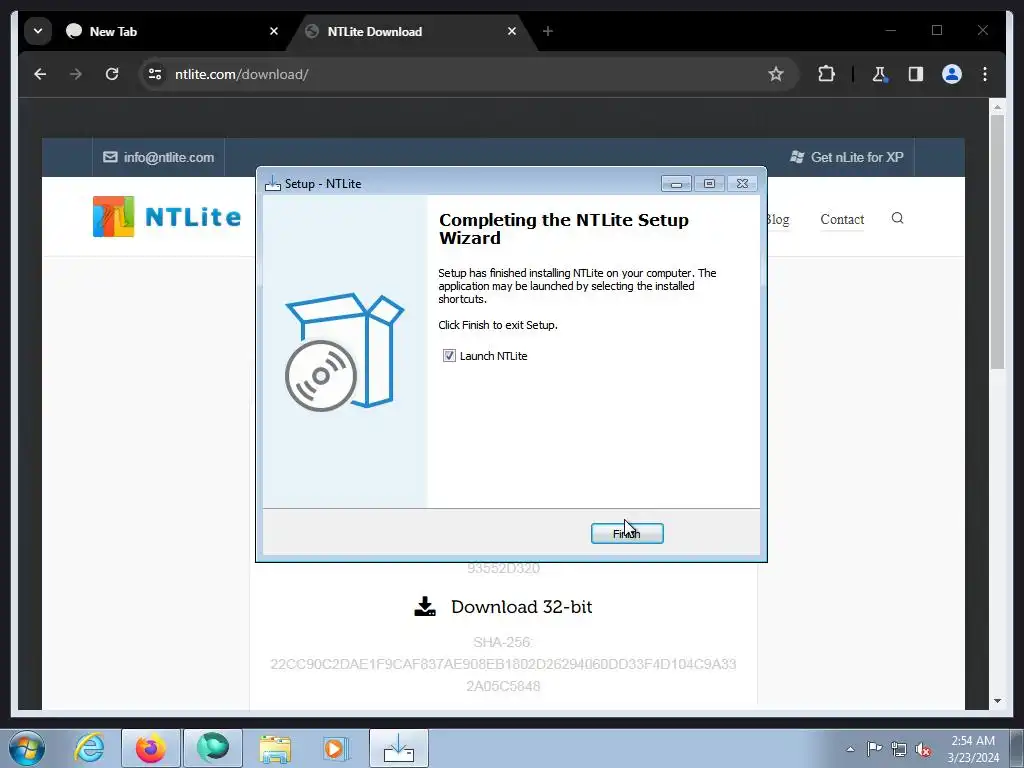Open the tab search dropdown arrow

pyautogui.click(x=38, y=31)
